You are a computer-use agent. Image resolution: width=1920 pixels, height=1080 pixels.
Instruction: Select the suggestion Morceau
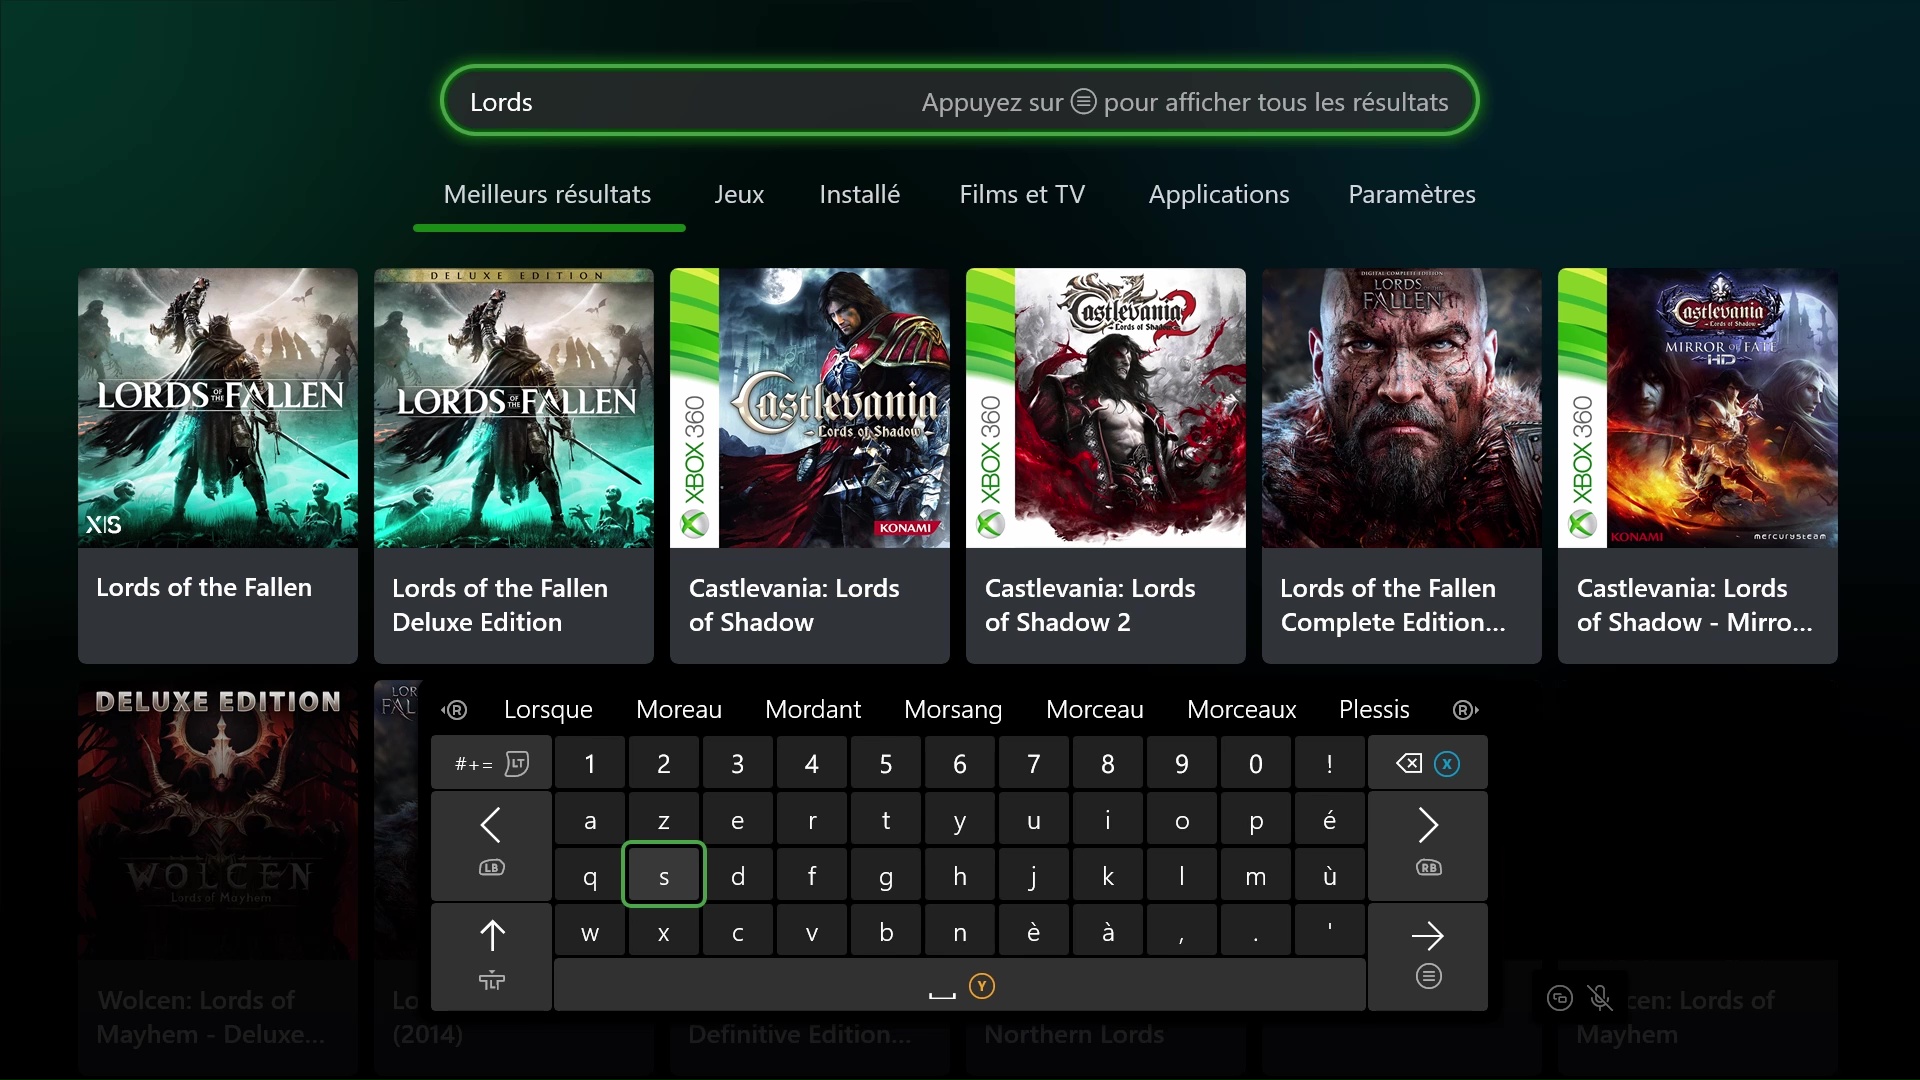click(1095, 710)
